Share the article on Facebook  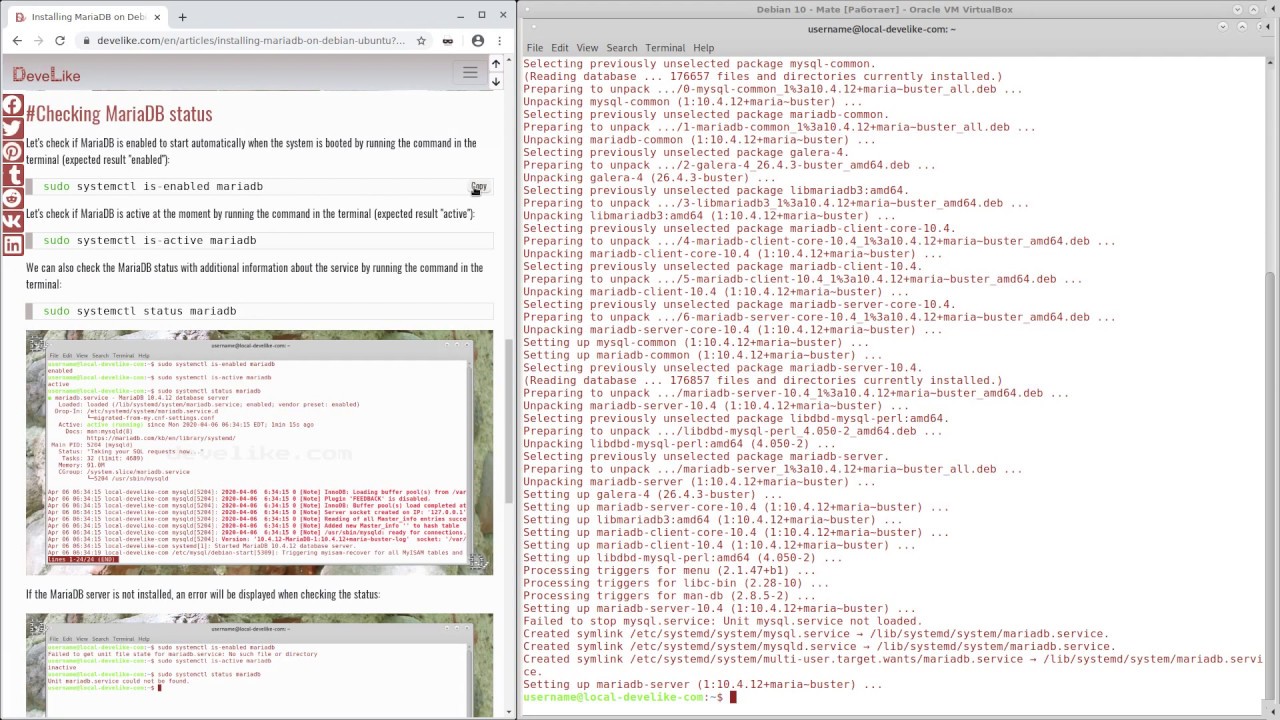click(12, 105)
